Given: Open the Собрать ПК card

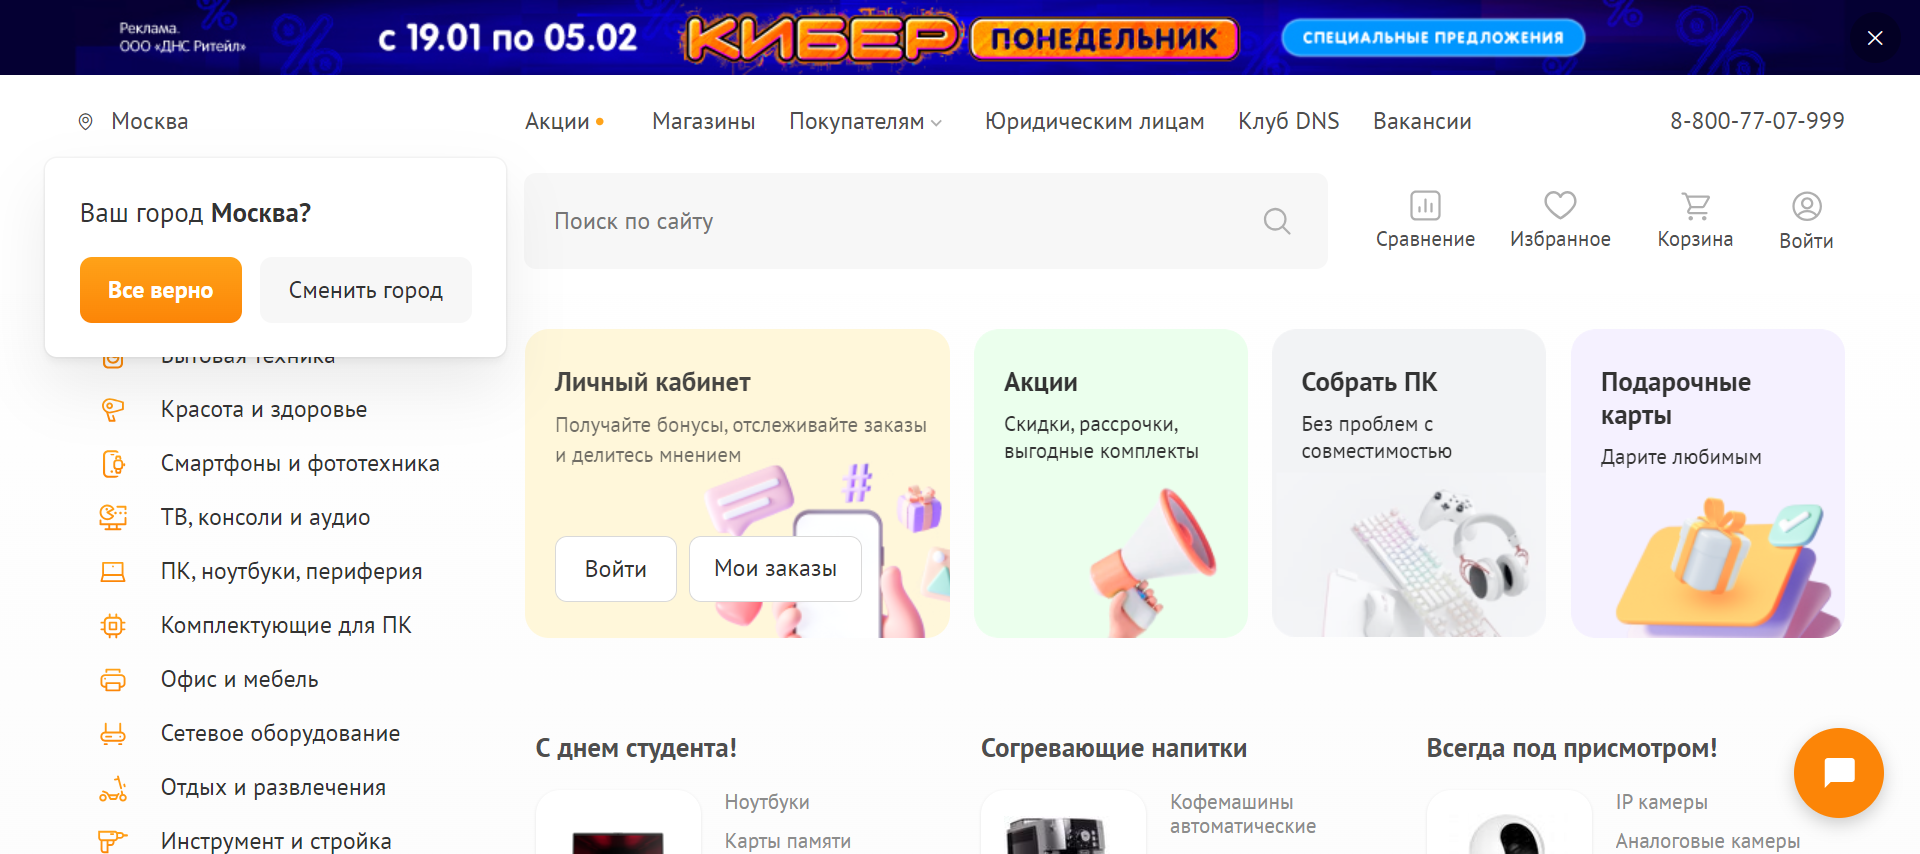Looking at the screenshot, I should 1409,483.
